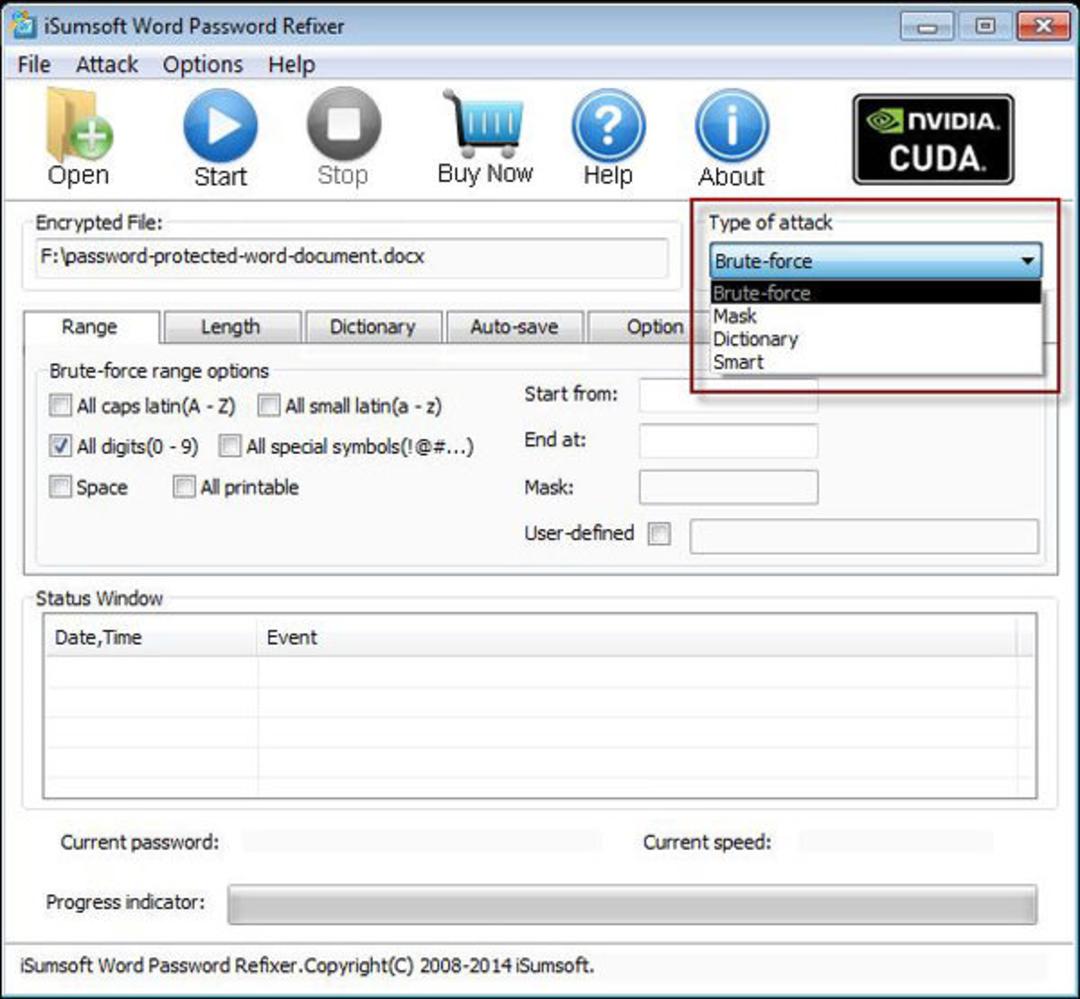The width and height of the screenshot is (1080, 999).
Task: Switch to the Auto-save tab
Action: [x=515, y=327]
